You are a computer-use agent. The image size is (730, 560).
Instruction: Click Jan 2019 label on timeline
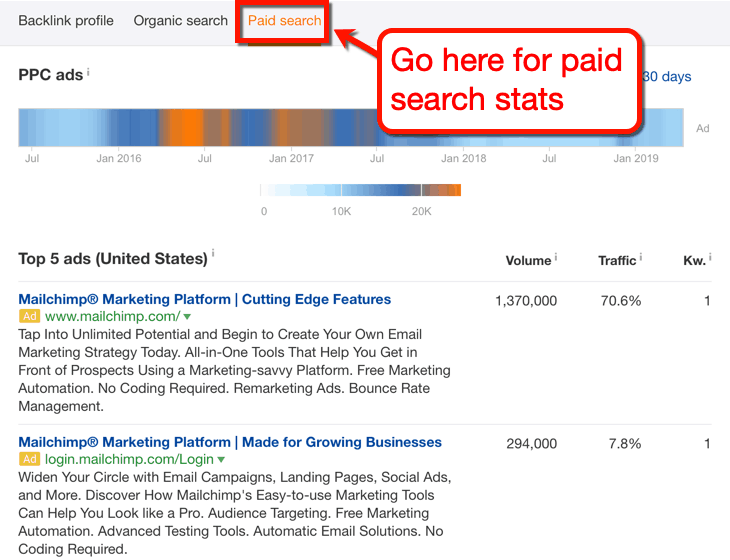pos(635,158)
